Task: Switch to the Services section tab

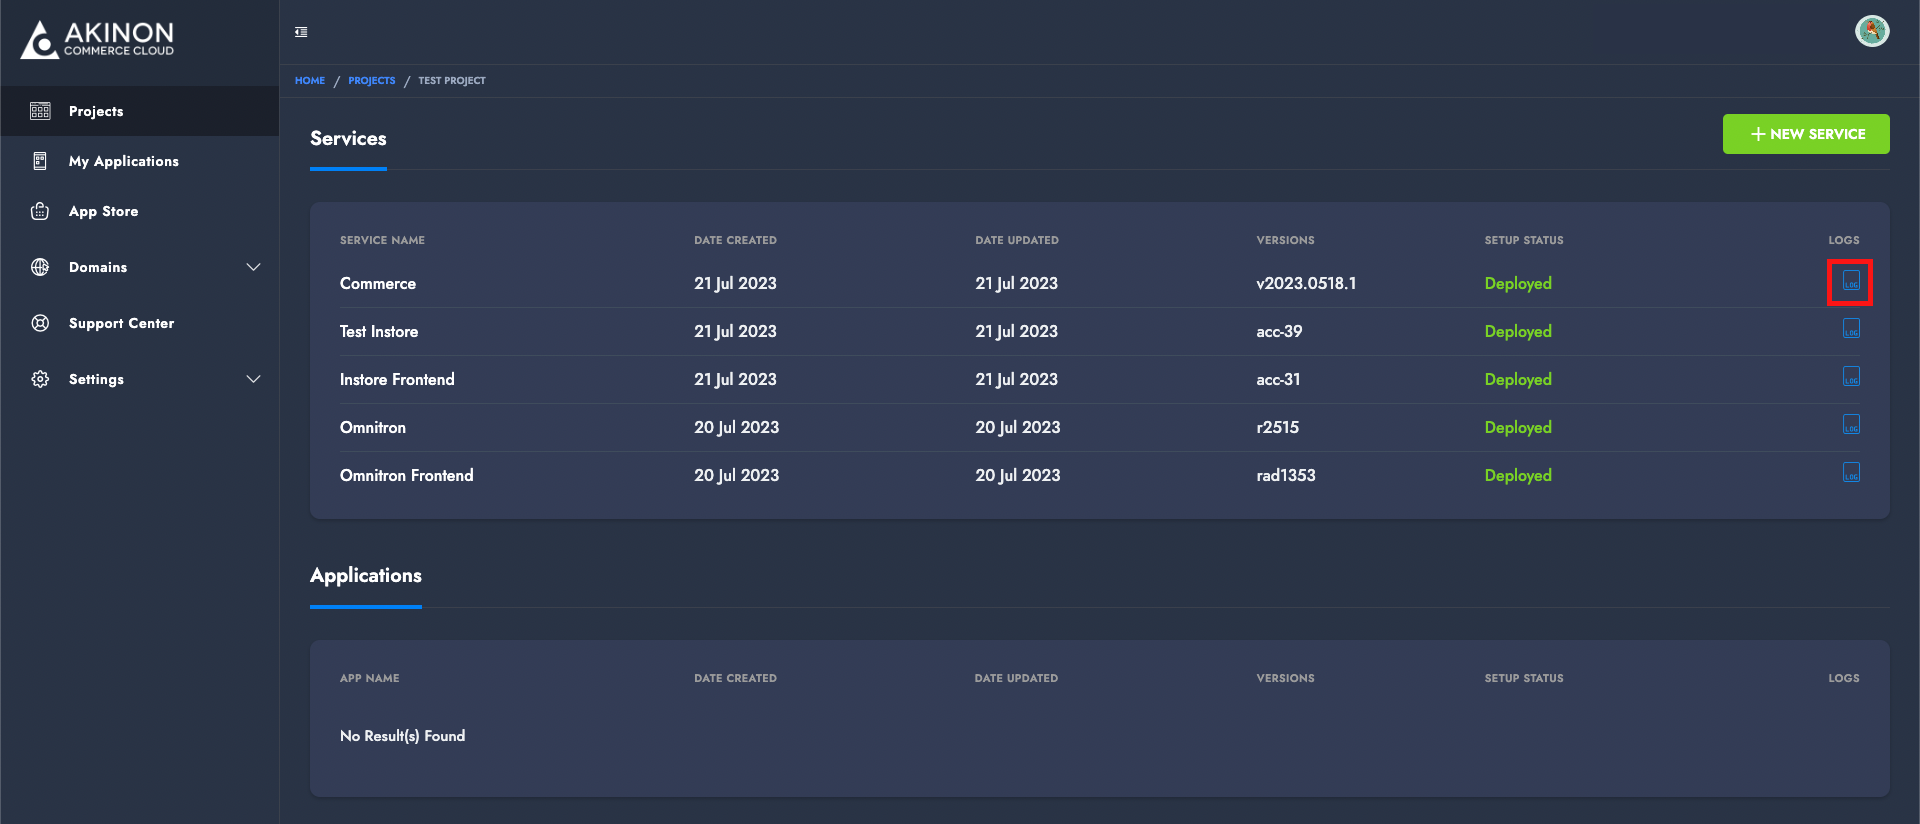Action: tap(348, 139)
